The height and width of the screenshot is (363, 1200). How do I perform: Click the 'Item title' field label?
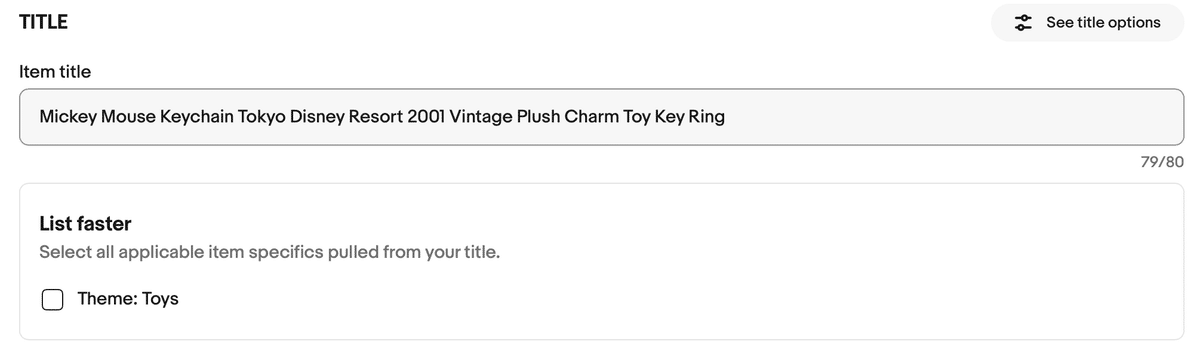55,72
